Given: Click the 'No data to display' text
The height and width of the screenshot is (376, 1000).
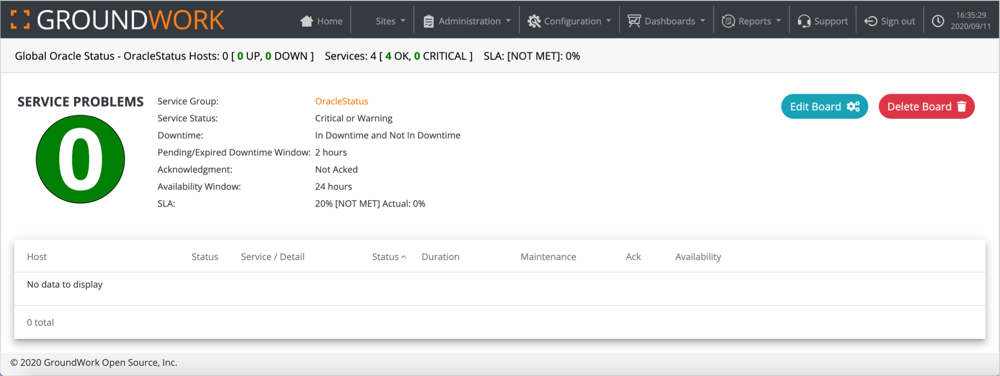Looking at the screenshot, I should (x=64, y=285).
